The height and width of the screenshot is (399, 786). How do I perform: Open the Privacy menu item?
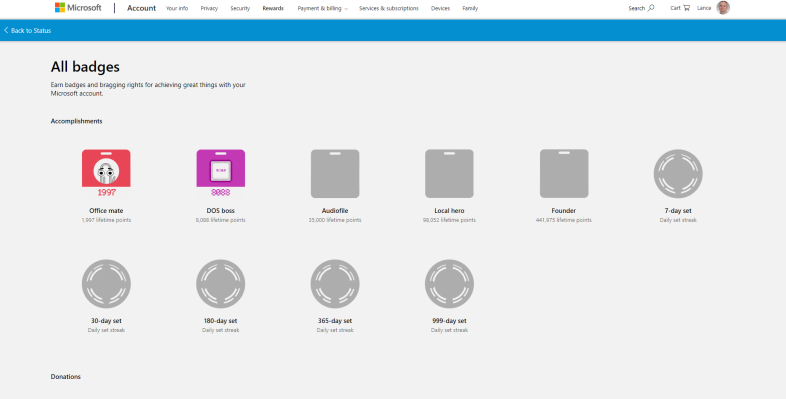[209, 9]
